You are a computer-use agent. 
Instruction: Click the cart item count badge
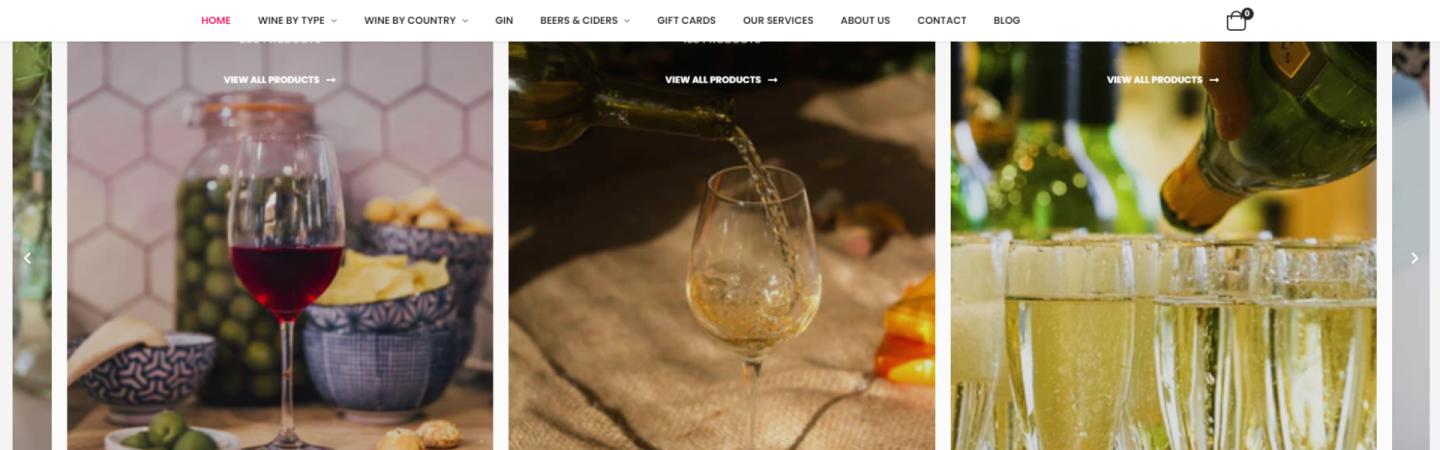pos(1247,14)
